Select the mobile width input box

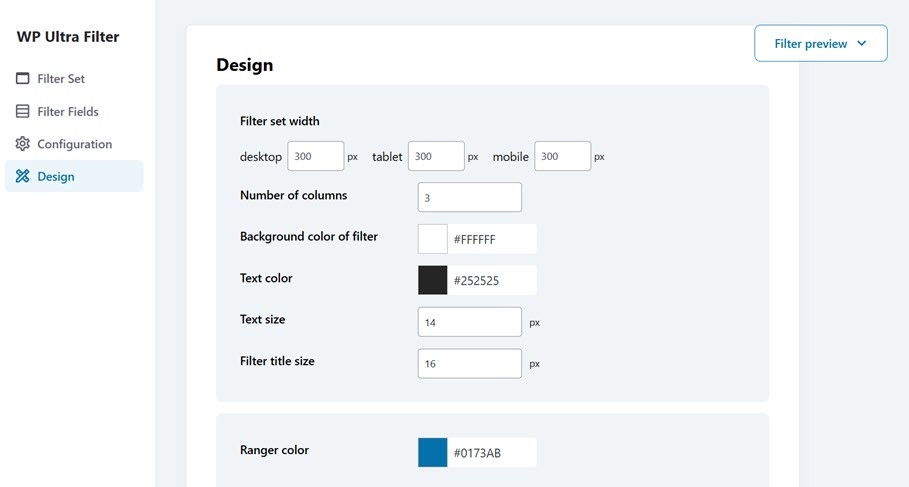(x=562, y=157)
